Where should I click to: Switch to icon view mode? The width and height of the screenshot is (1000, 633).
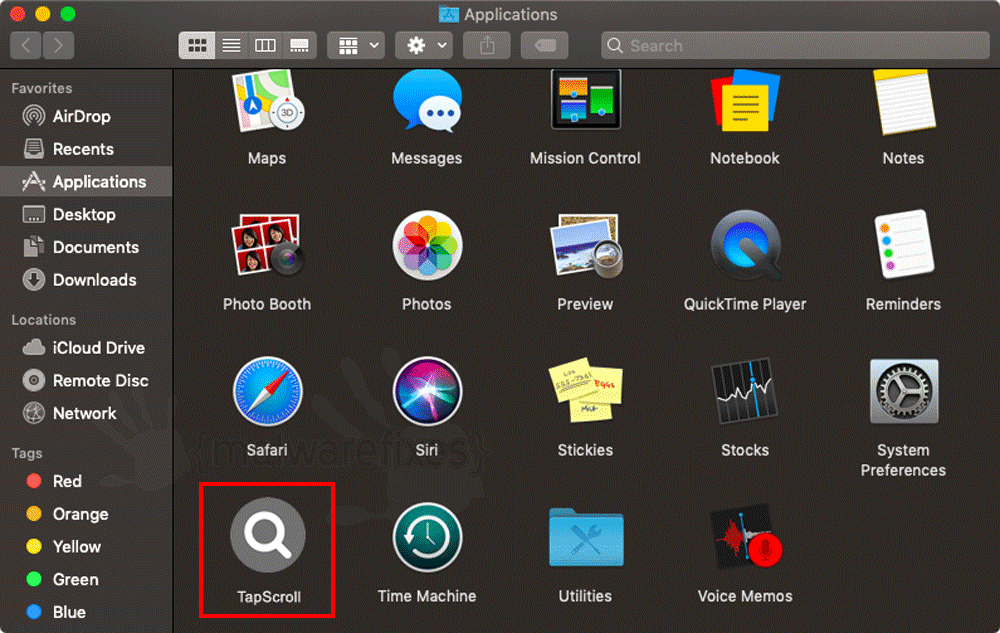point(196,45)
